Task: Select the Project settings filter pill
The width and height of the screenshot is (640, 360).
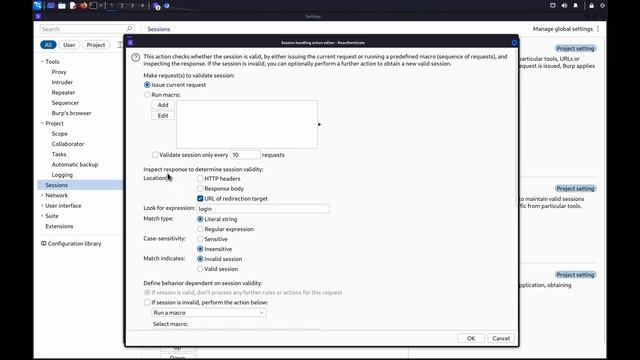Action: pos(96,45)
